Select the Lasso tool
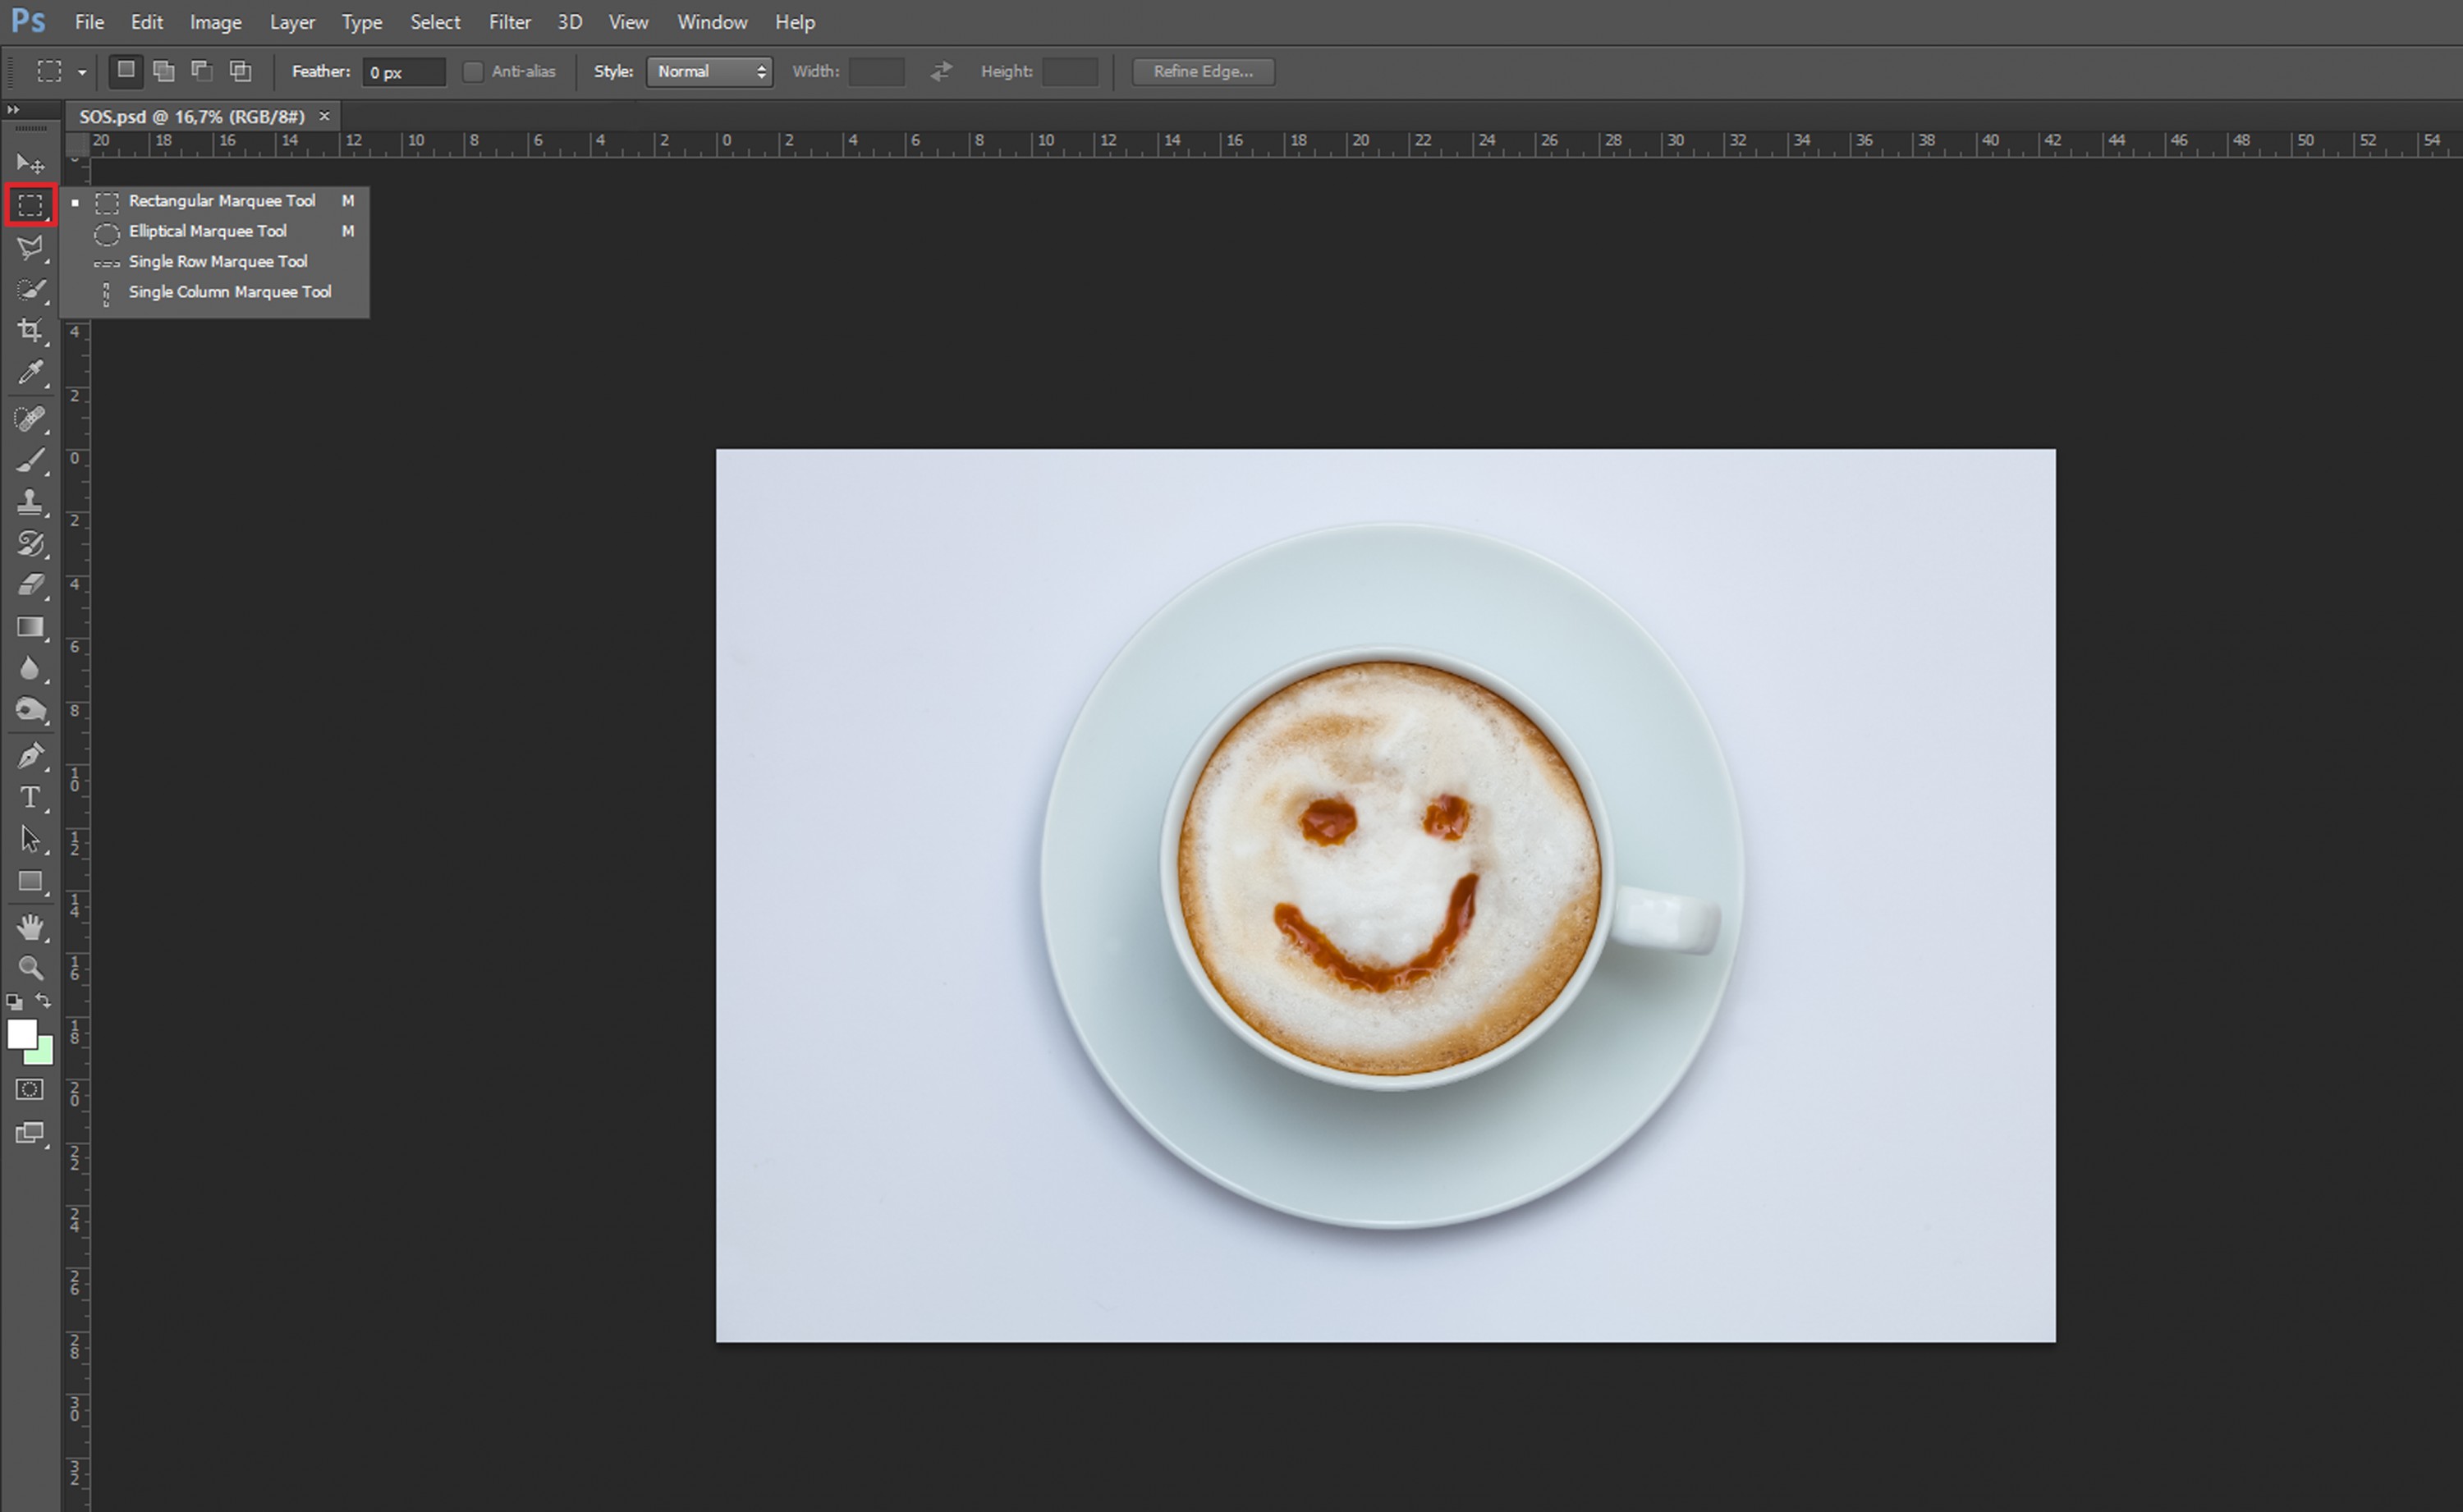The height and width of the screenshot is (1512, 2463). [x=30, y=247]
